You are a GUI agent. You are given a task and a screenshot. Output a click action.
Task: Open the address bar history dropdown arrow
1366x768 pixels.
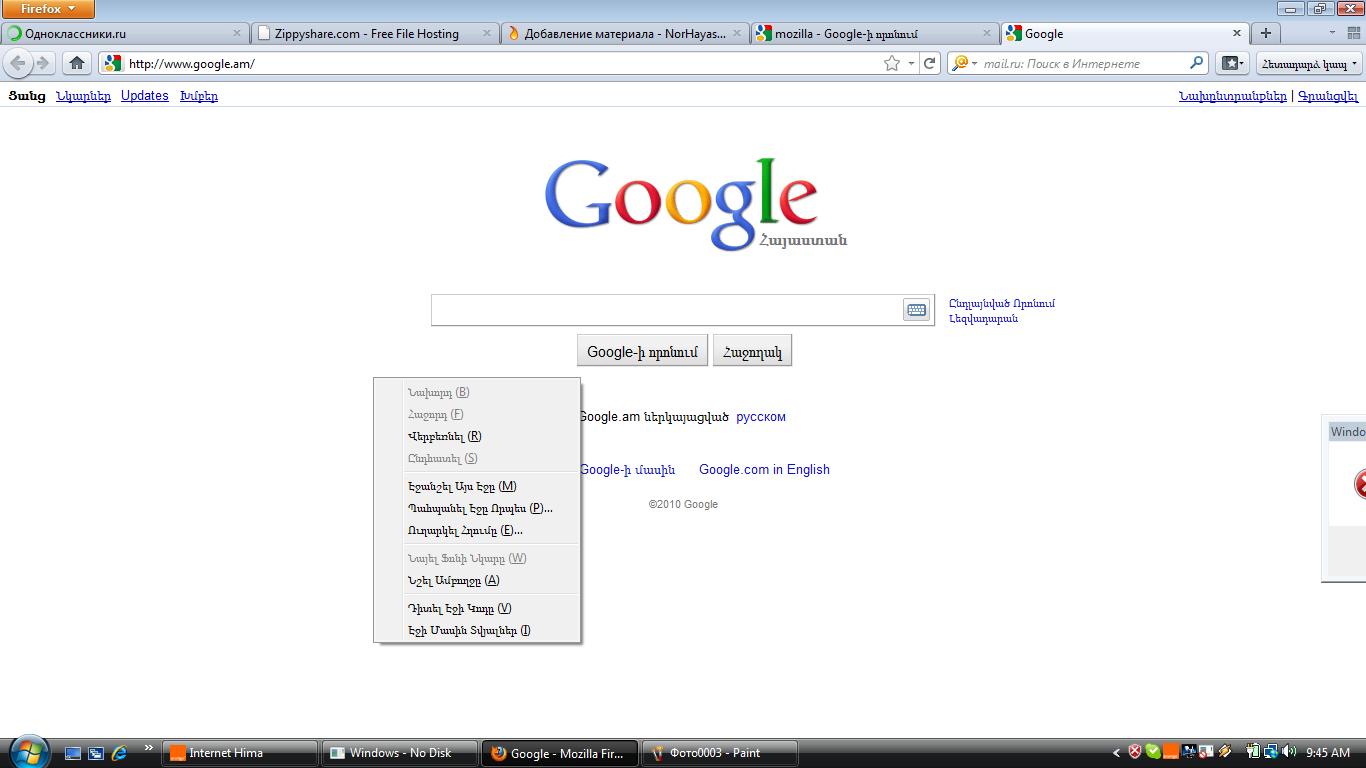911,63
